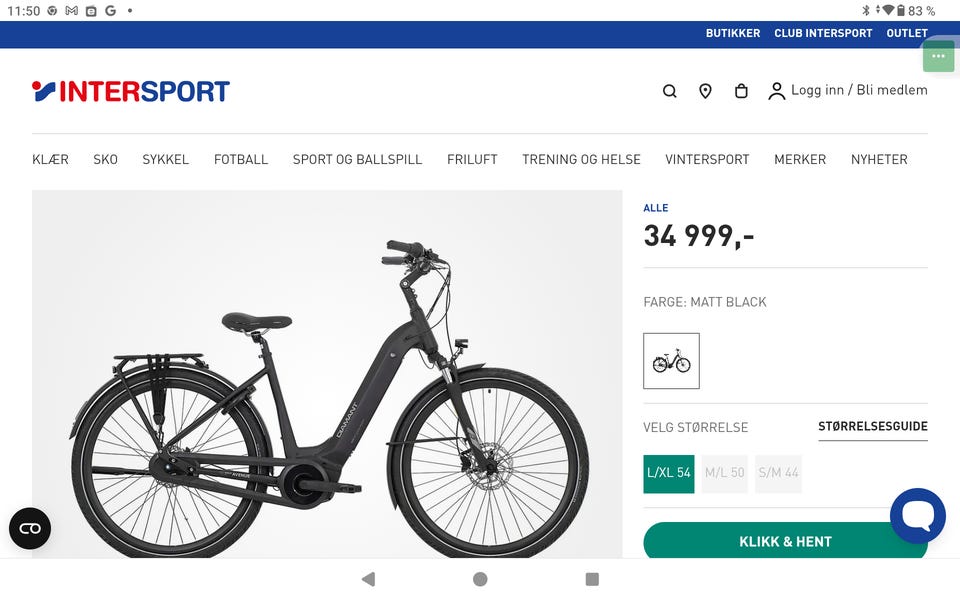960x600 pixels.
Task: Click the black accessibility glasses icon
Action: (x=30, y=528)
